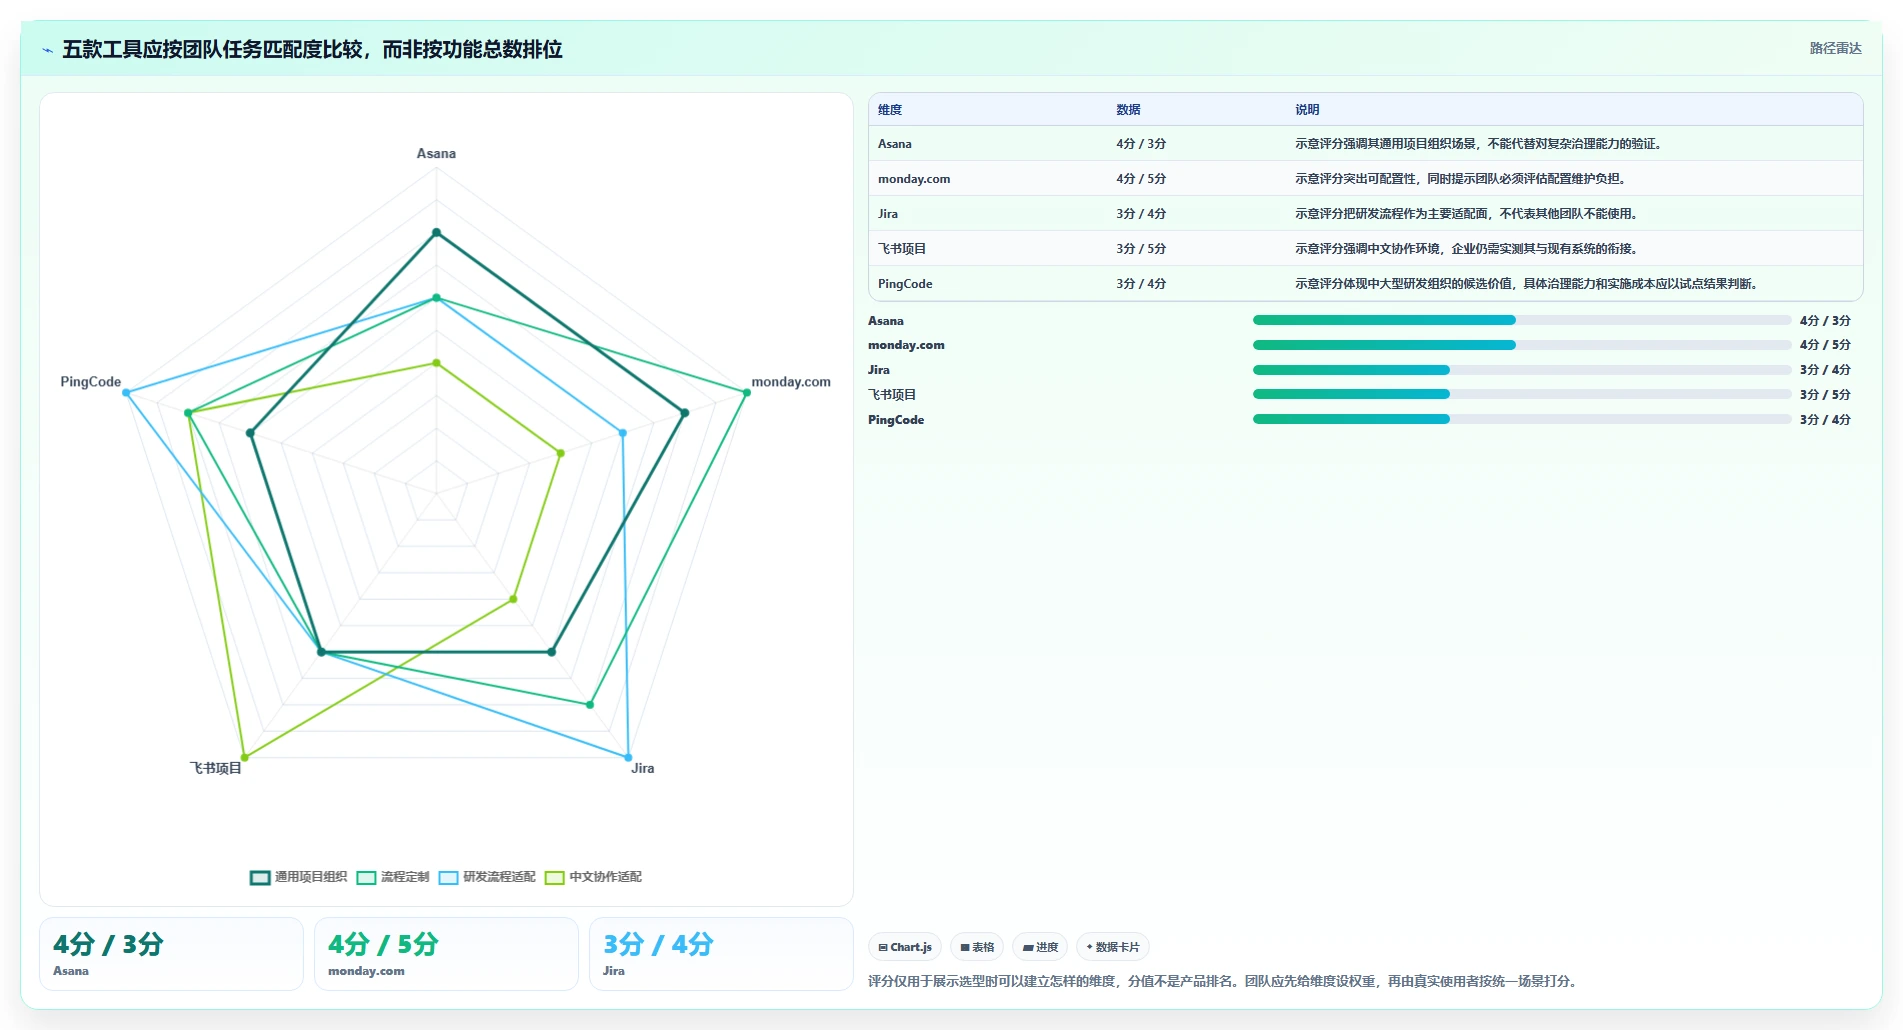Click Asana's description about 通用项目组织场景

(1478, 144)
